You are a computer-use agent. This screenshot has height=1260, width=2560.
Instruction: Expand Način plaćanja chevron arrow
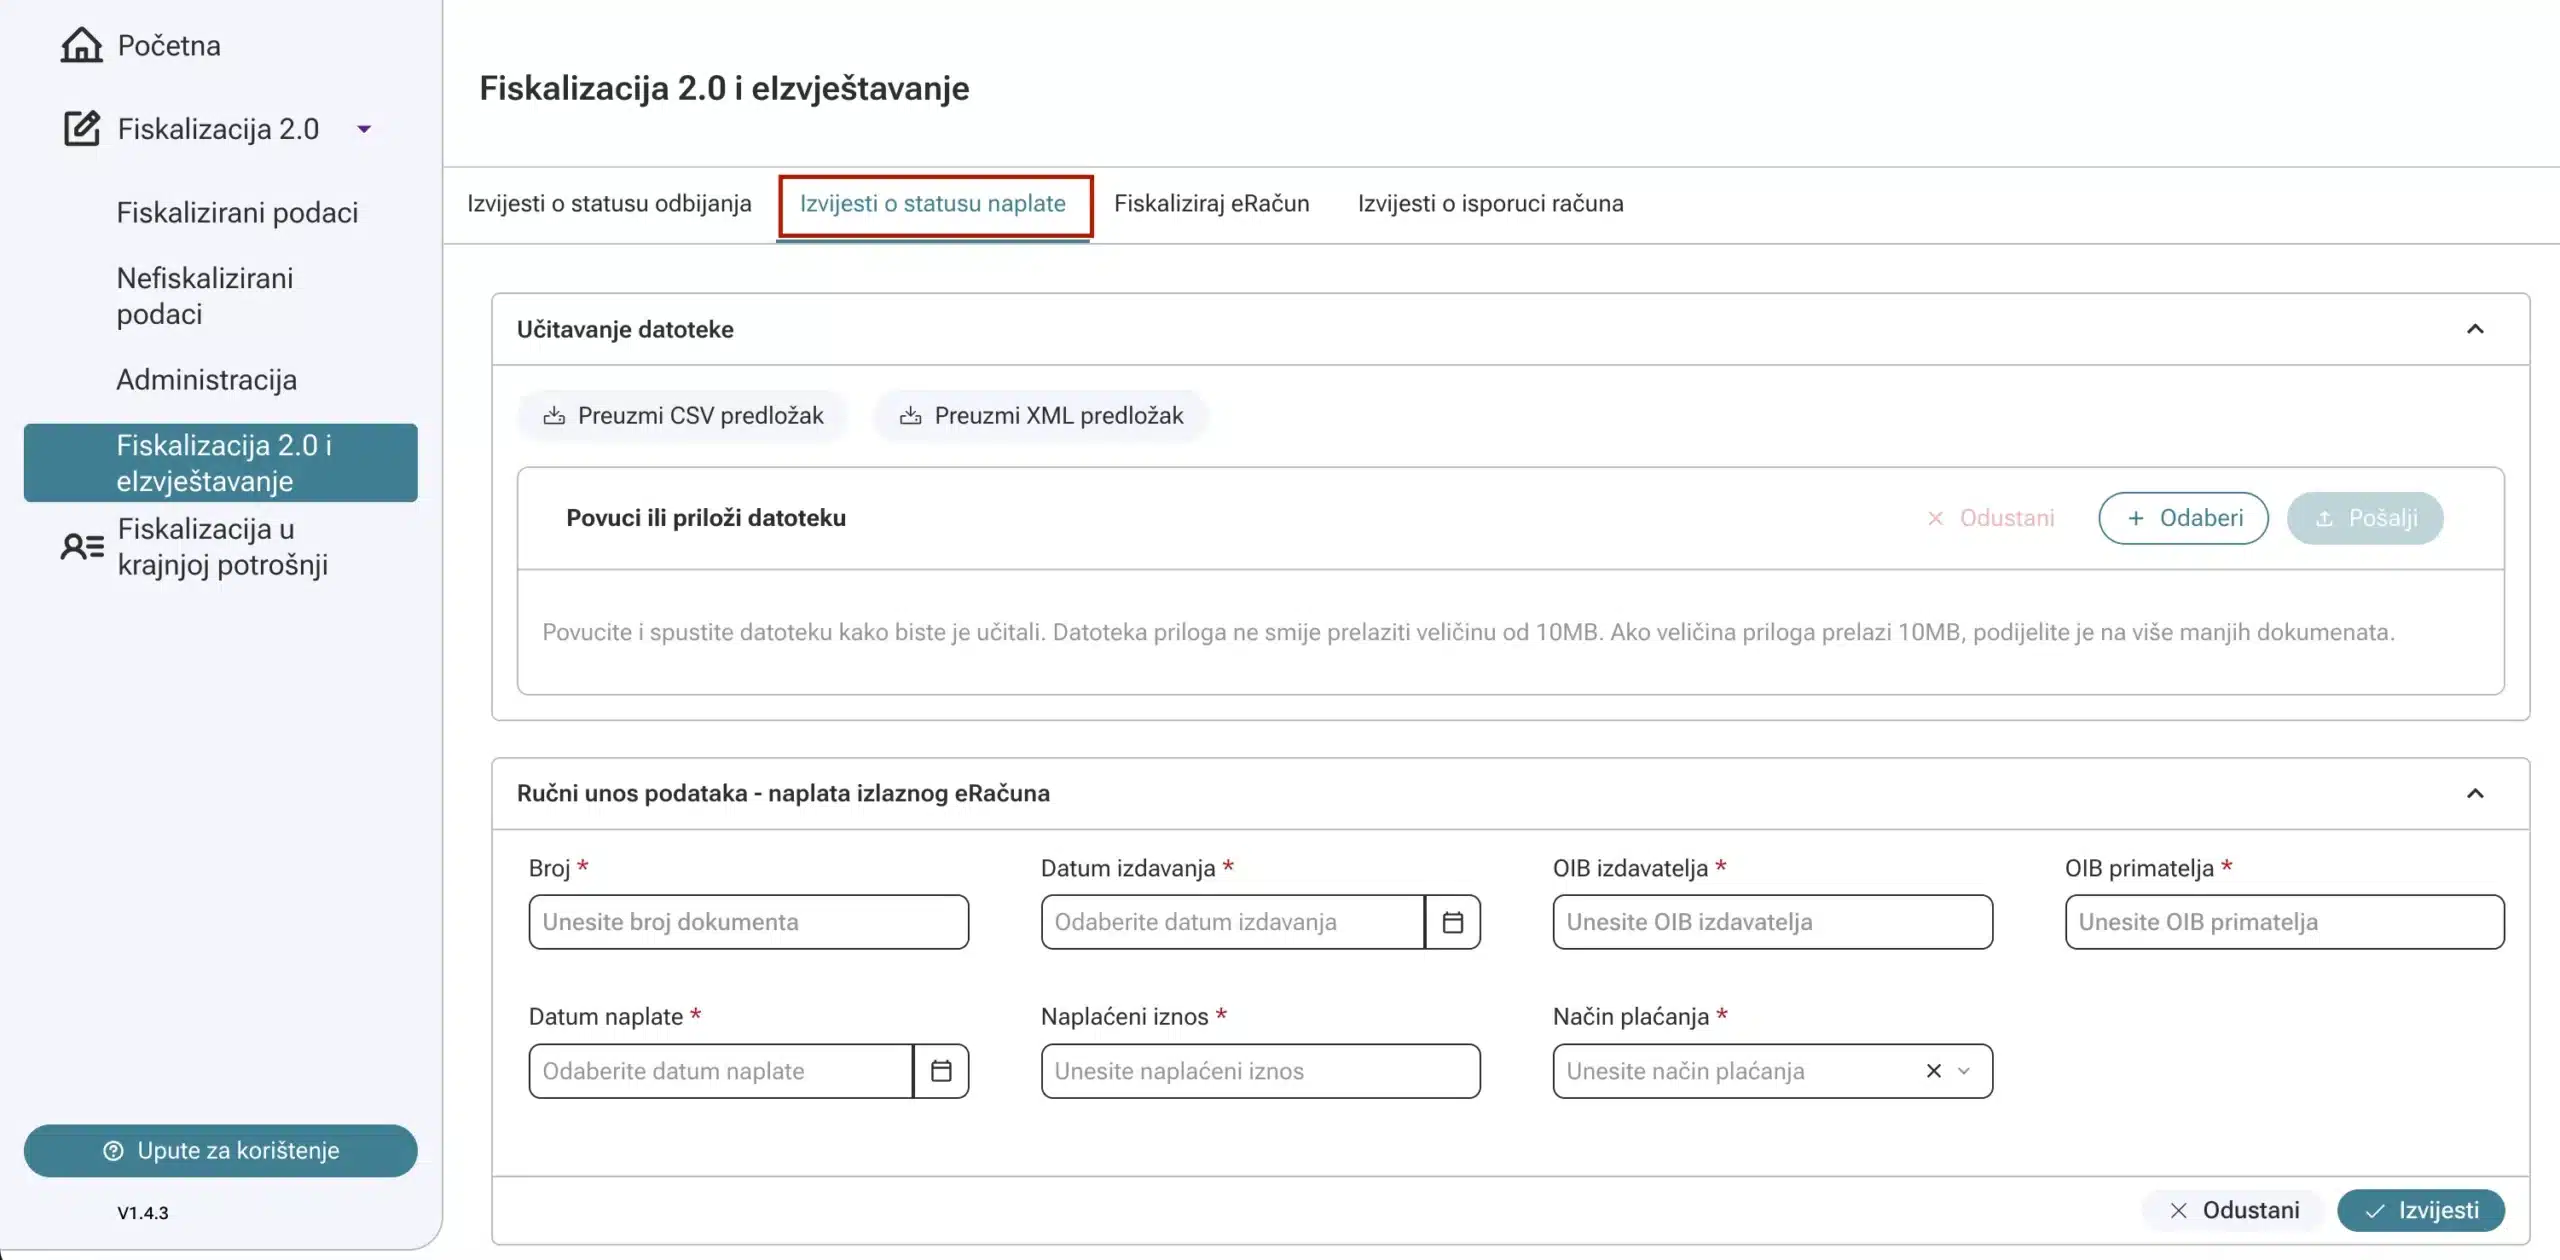[1964, 1071]
